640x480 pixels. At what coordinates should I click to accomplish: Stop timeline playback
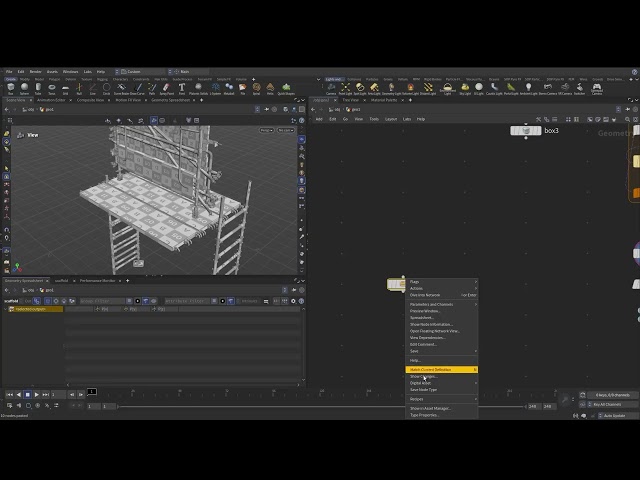pyautogui.click(x=27, y=395)
